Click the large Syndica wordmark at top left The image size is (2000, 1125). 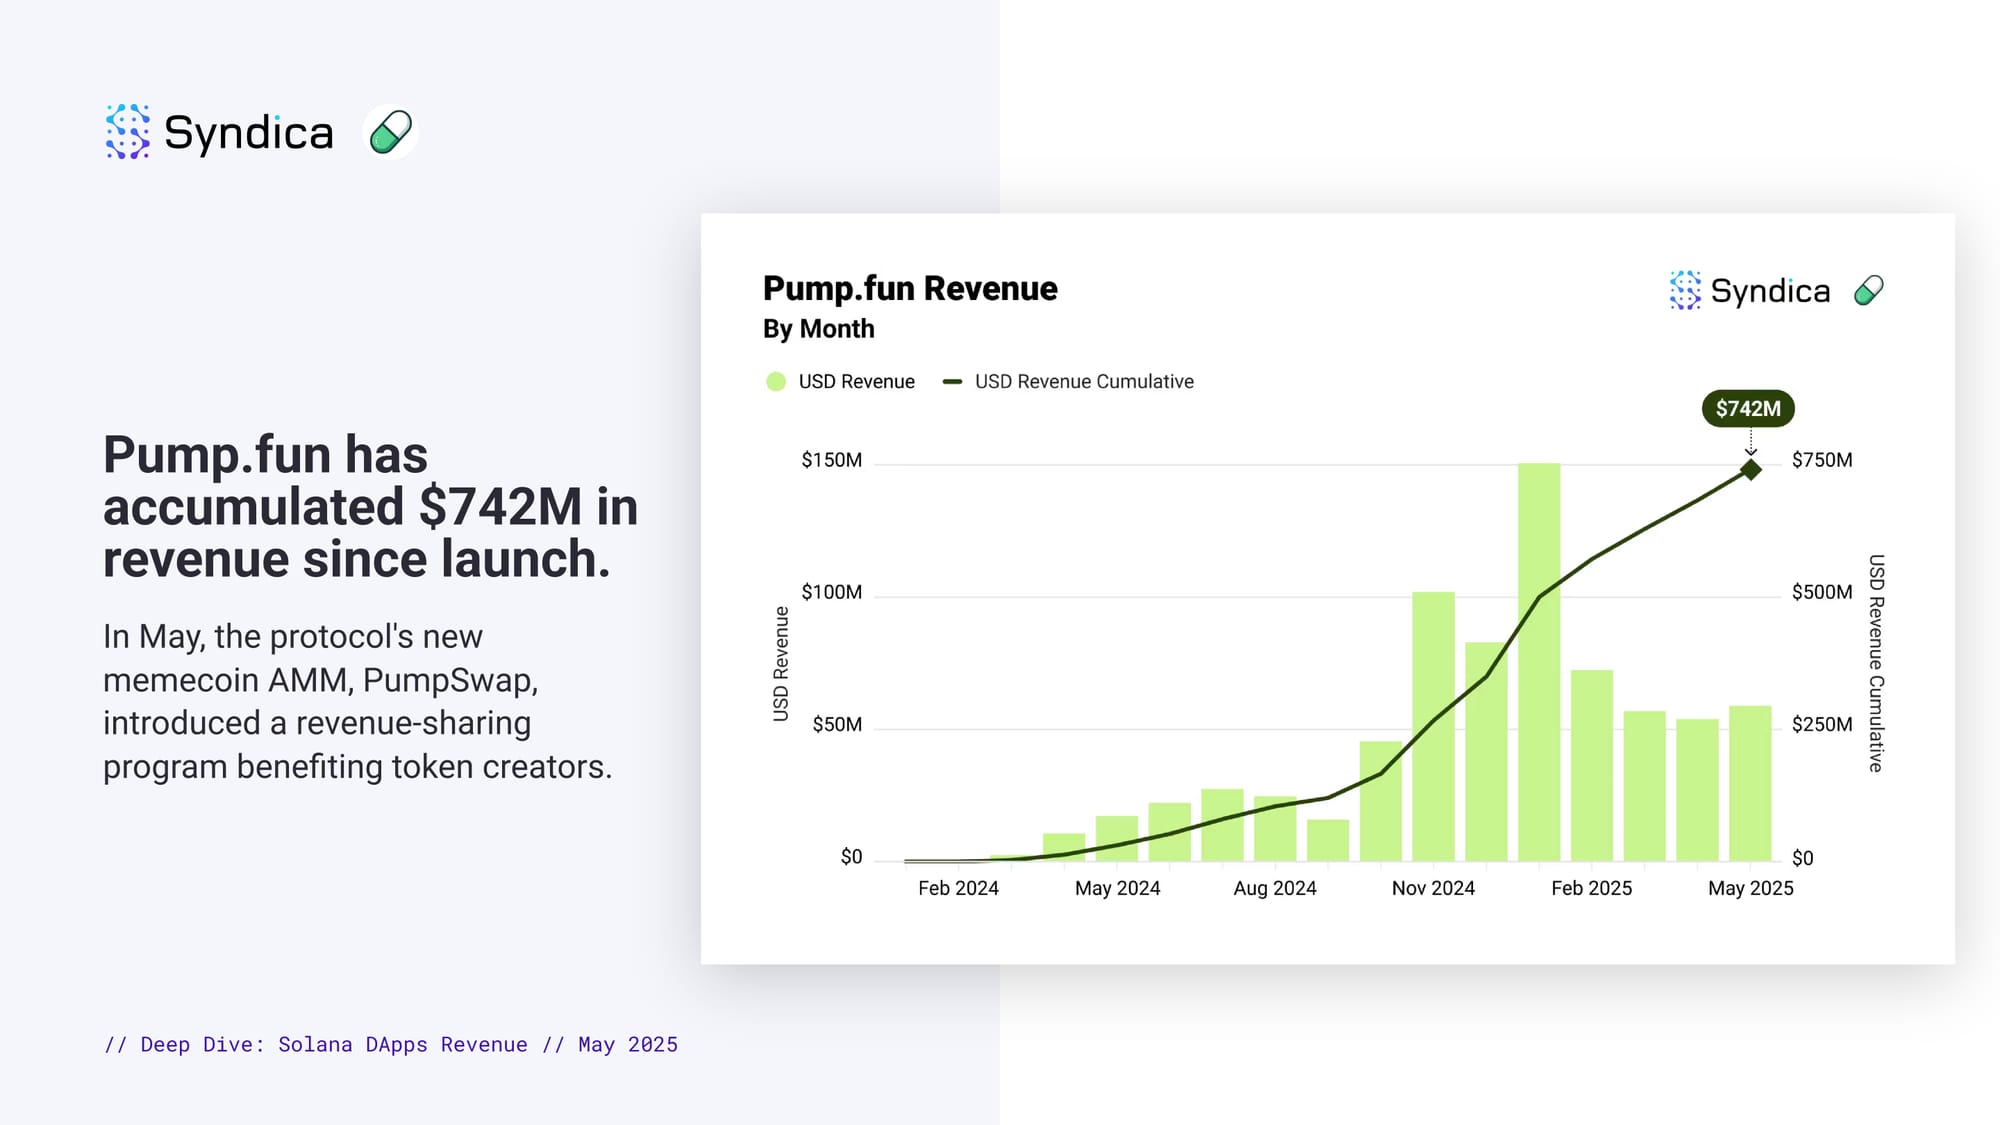(x=249, y=134)
